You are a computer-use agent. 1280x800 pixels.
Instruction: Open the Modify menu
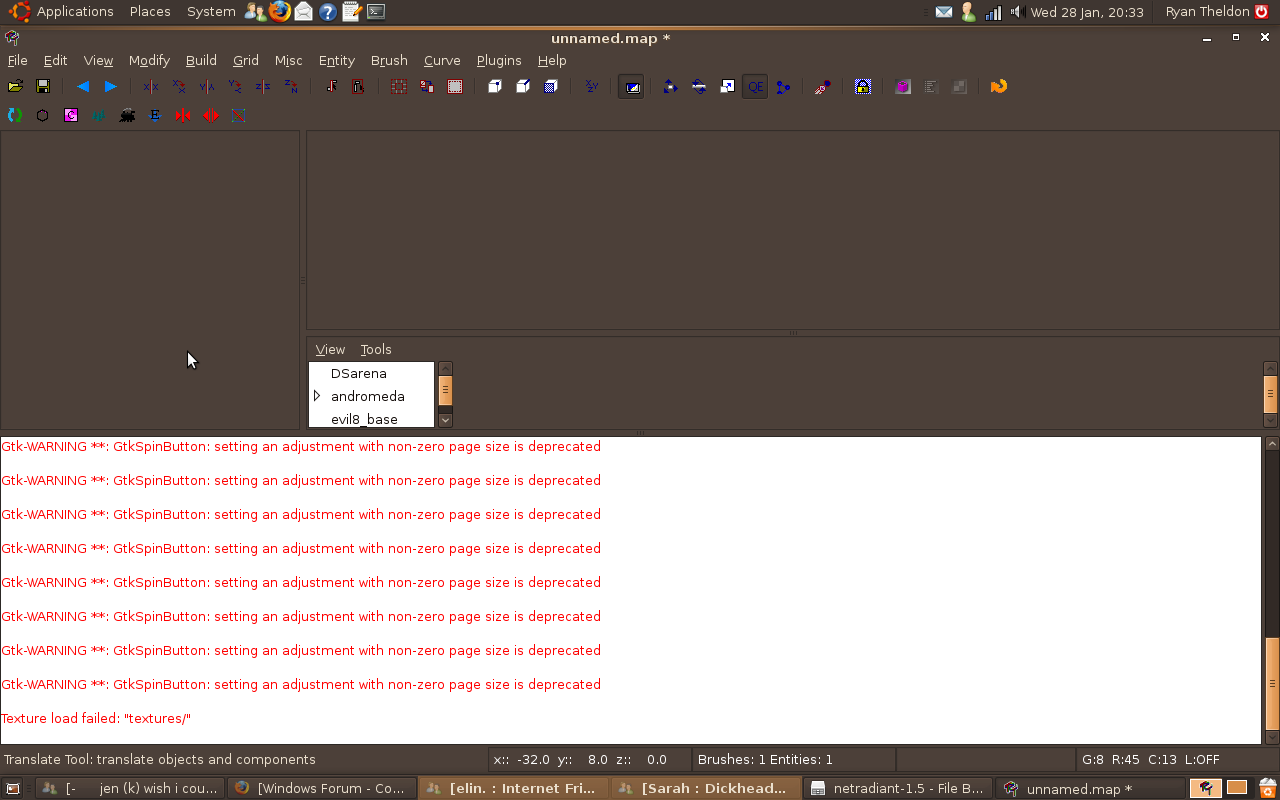pos(149,61)
